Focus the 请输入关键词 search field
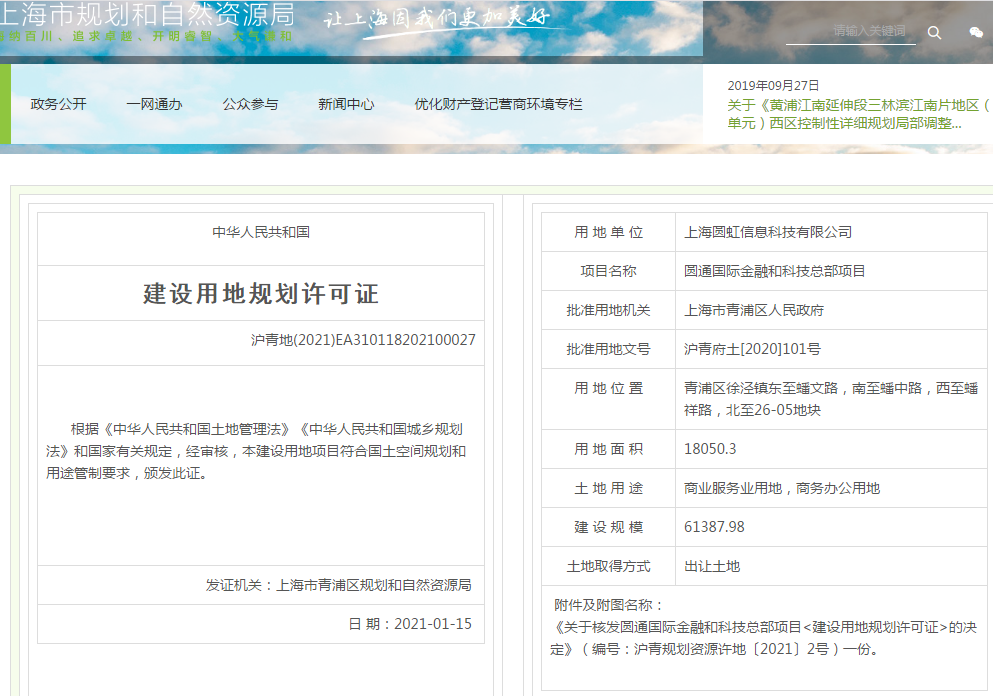 851,32
